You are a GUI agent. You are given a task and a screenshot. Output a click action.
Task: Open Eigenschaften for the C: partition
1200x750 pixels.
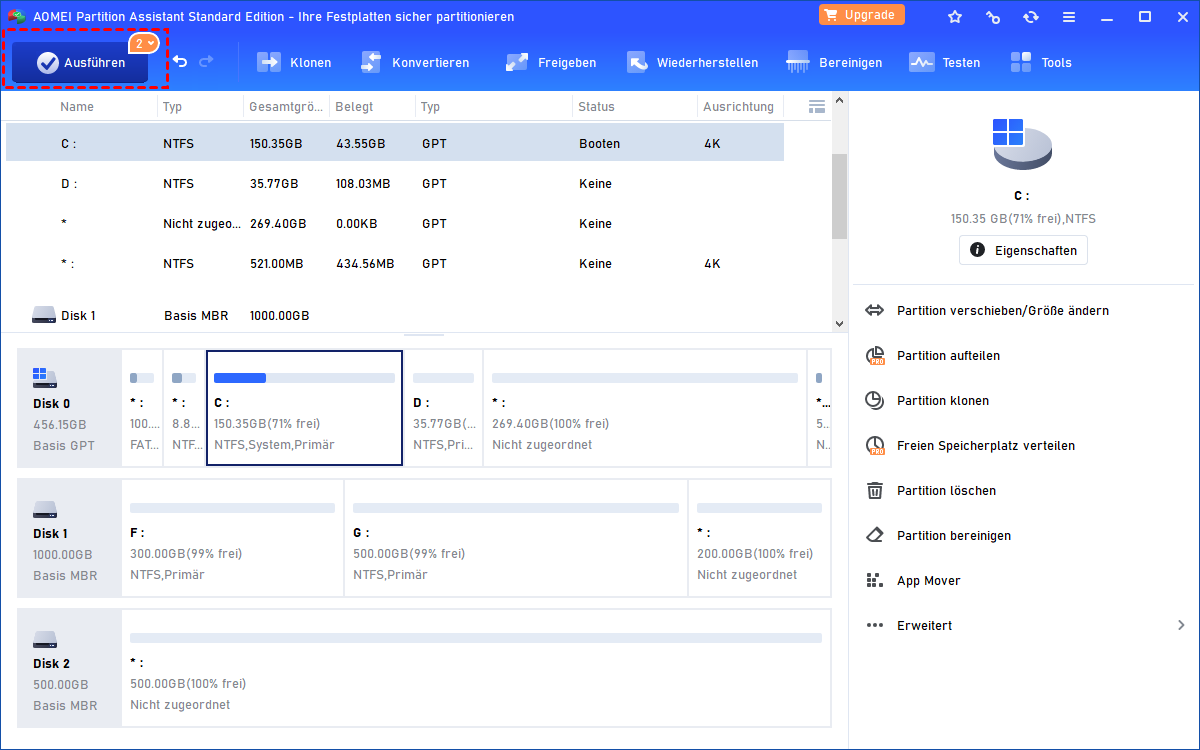pyautogui.click(x=1023, y=250)
